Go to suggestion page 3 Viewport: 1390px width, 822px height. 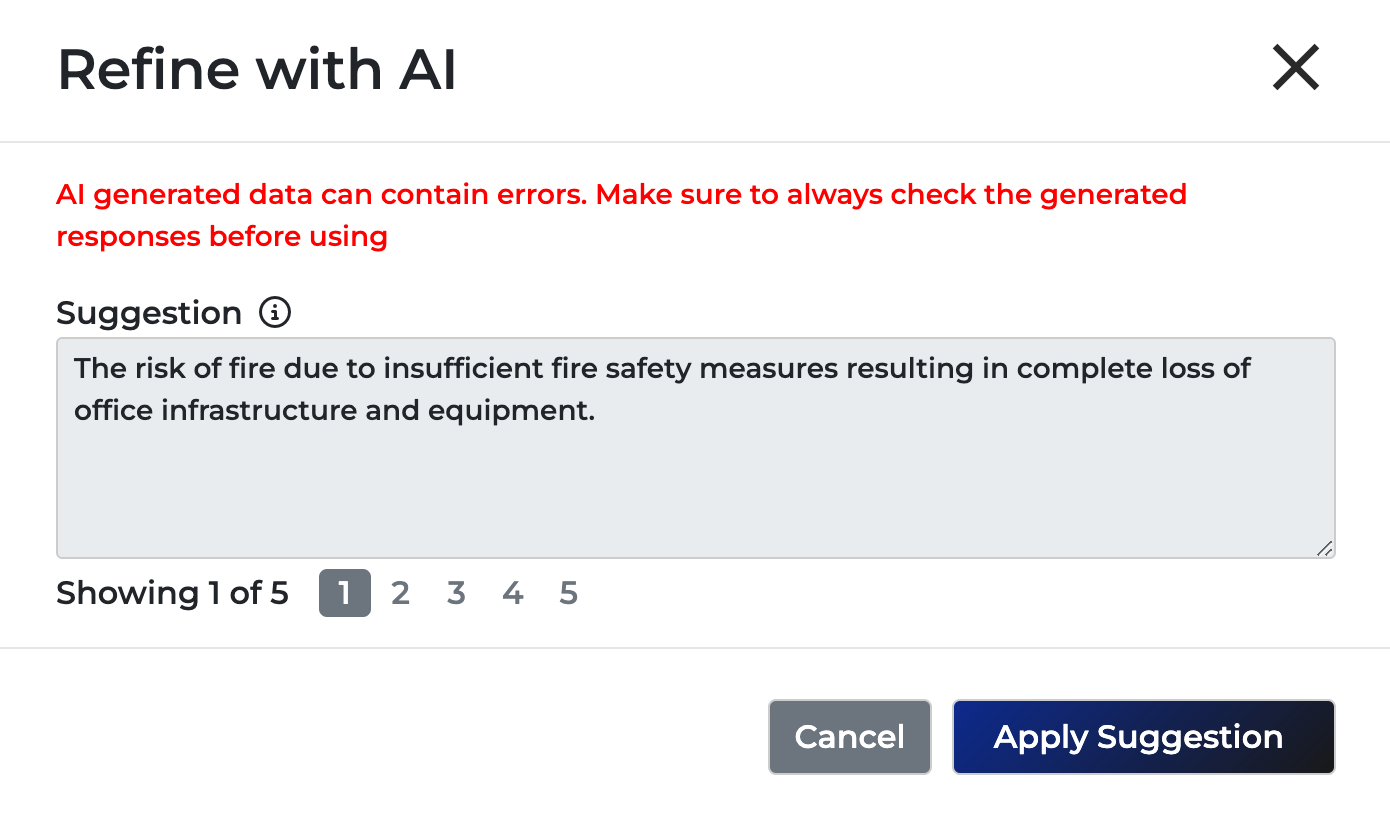point(456,593)
